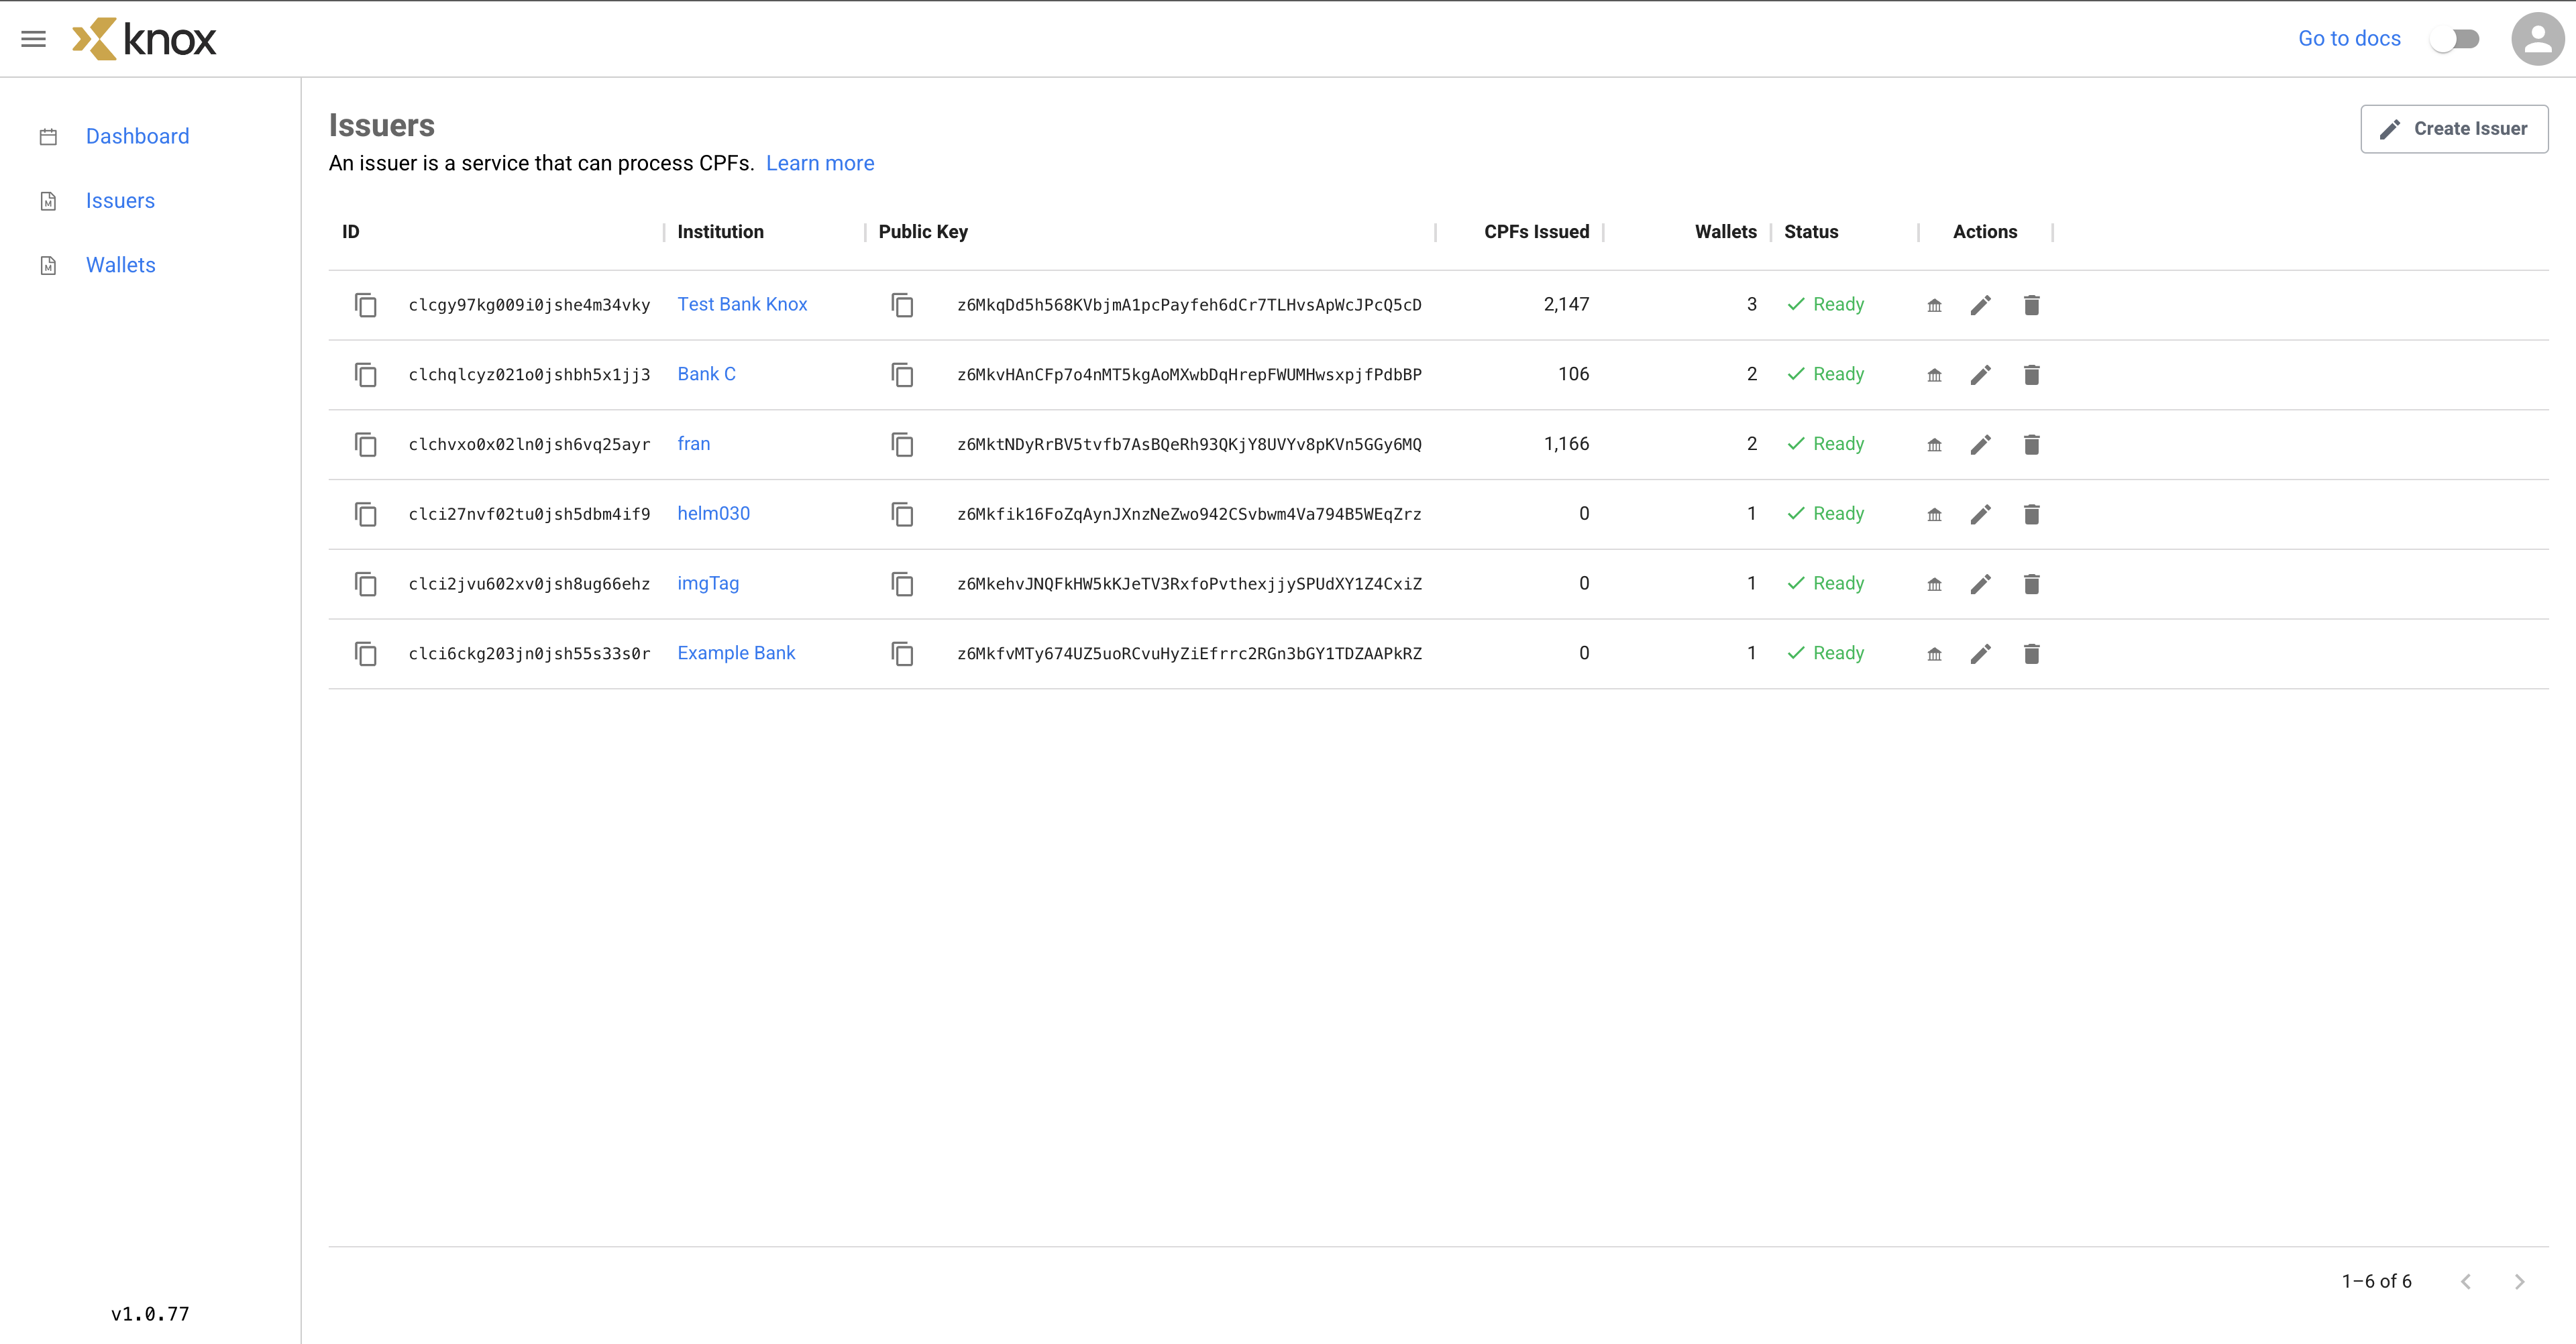Click the bank icon for imgTag
Screen dimensions: 2576x1344
(1934, 584)
